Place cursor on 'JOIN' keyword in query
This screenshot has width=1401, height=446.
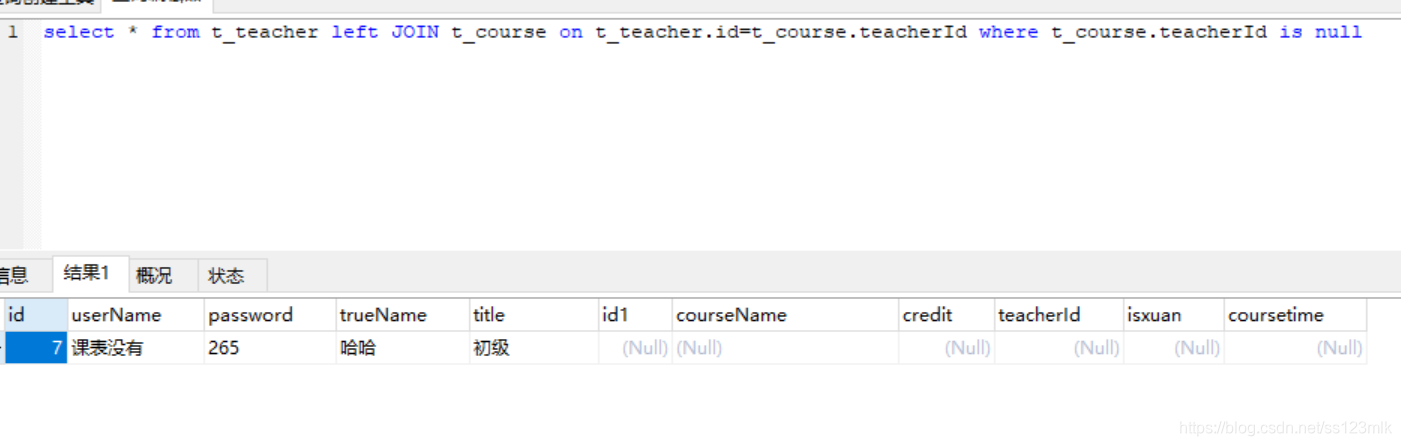click(415, 32)
